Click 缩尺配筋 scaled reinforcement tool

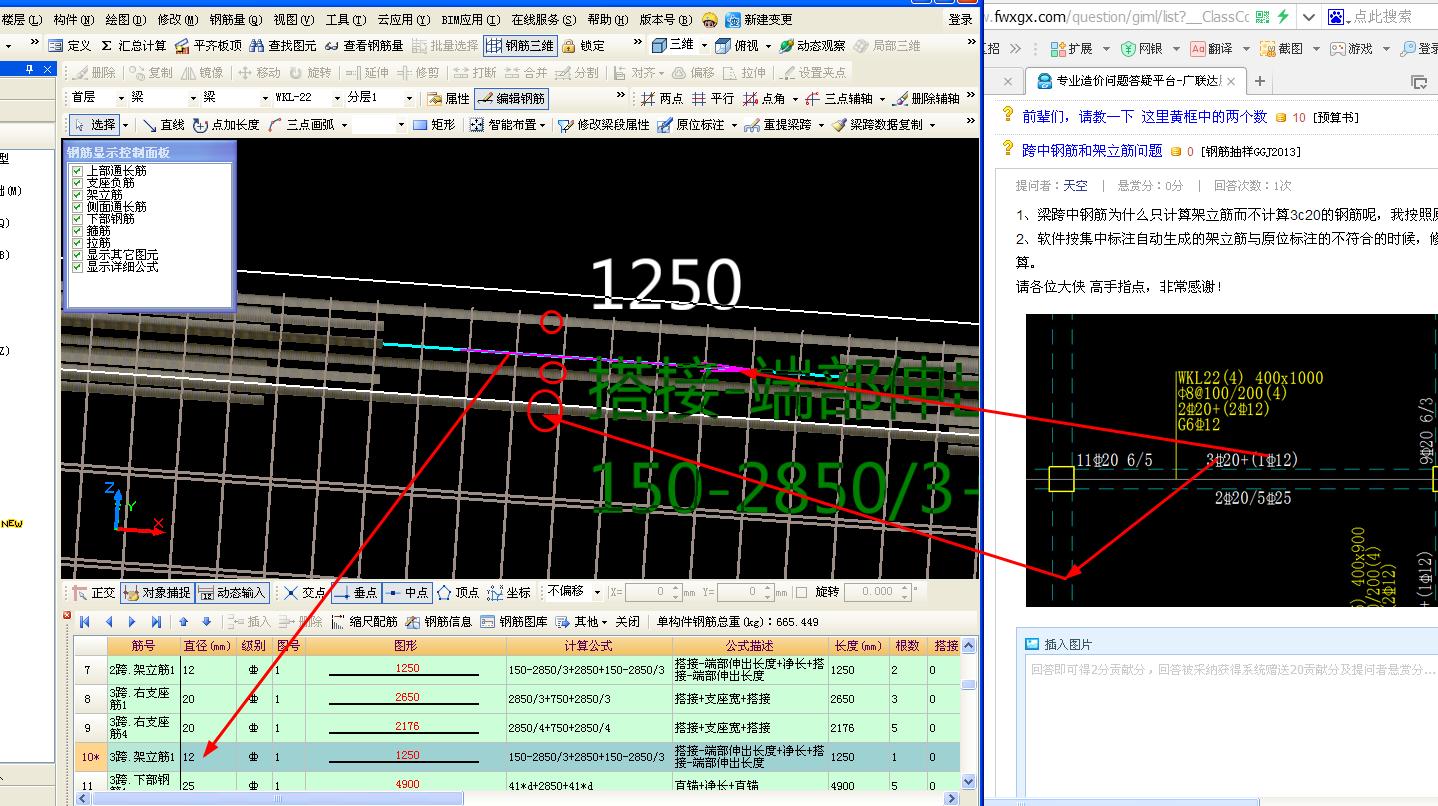pyautogui.click(x=365, y=621)
